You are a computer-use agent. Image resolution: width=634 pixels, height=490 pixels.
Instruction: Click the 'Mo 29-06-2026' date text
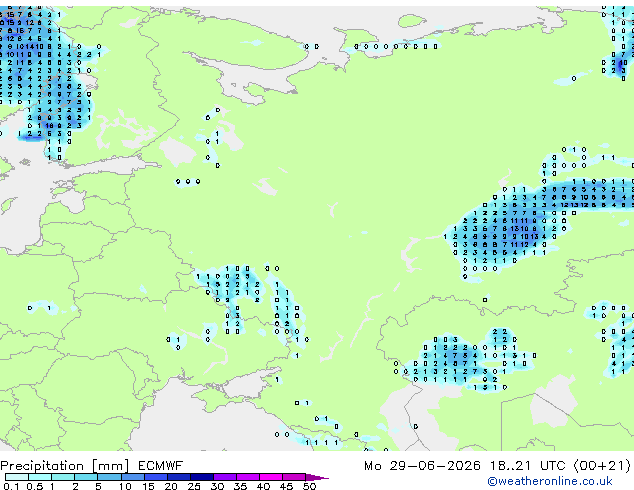click(422, 466)
